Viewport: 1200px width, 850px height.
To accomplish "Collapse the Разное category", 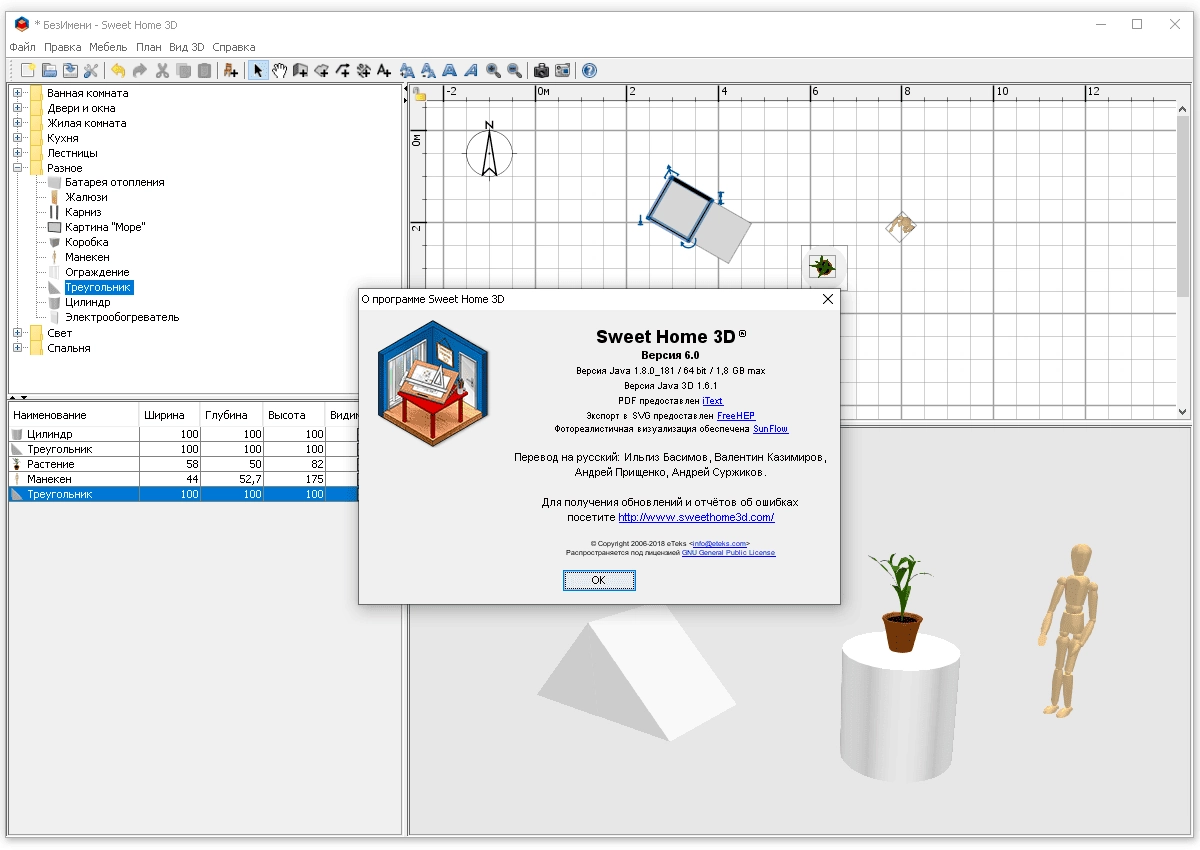I will [x=18, y=168].
